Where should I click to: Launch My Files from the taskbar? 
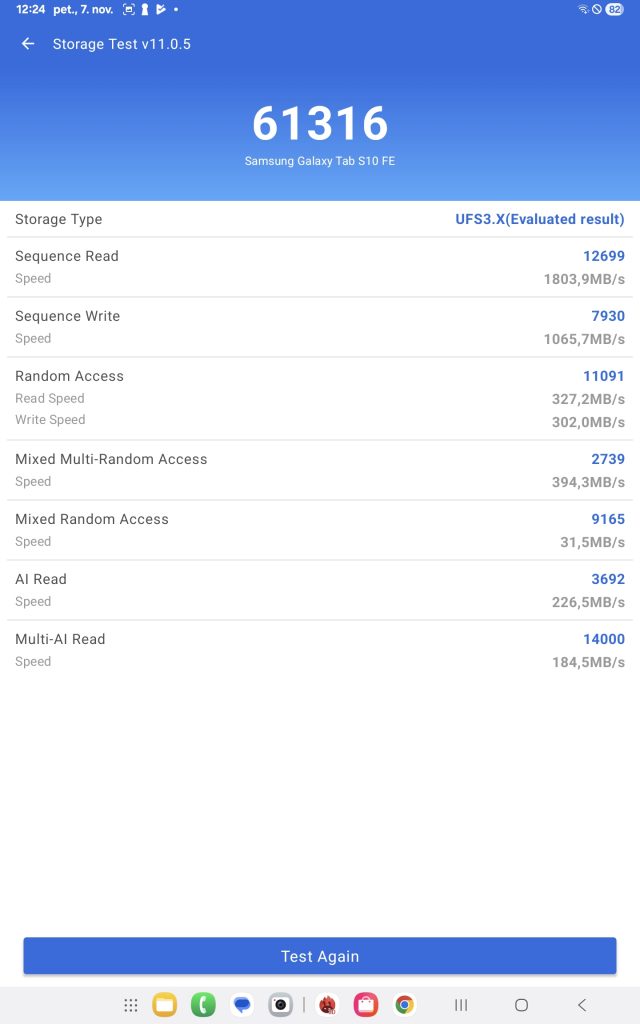click(x=165, y=1005)
